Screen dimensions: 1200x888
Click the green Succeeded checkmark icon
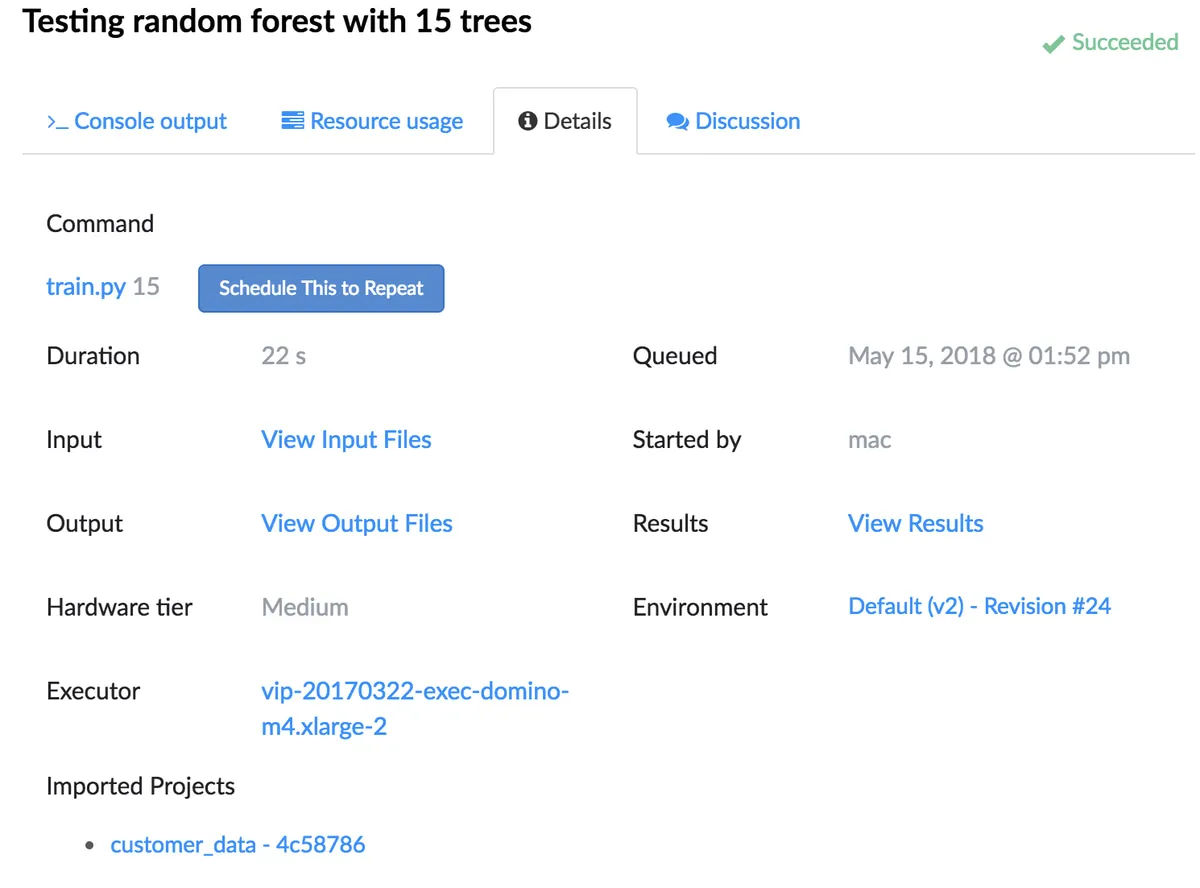click(1052, 44)
